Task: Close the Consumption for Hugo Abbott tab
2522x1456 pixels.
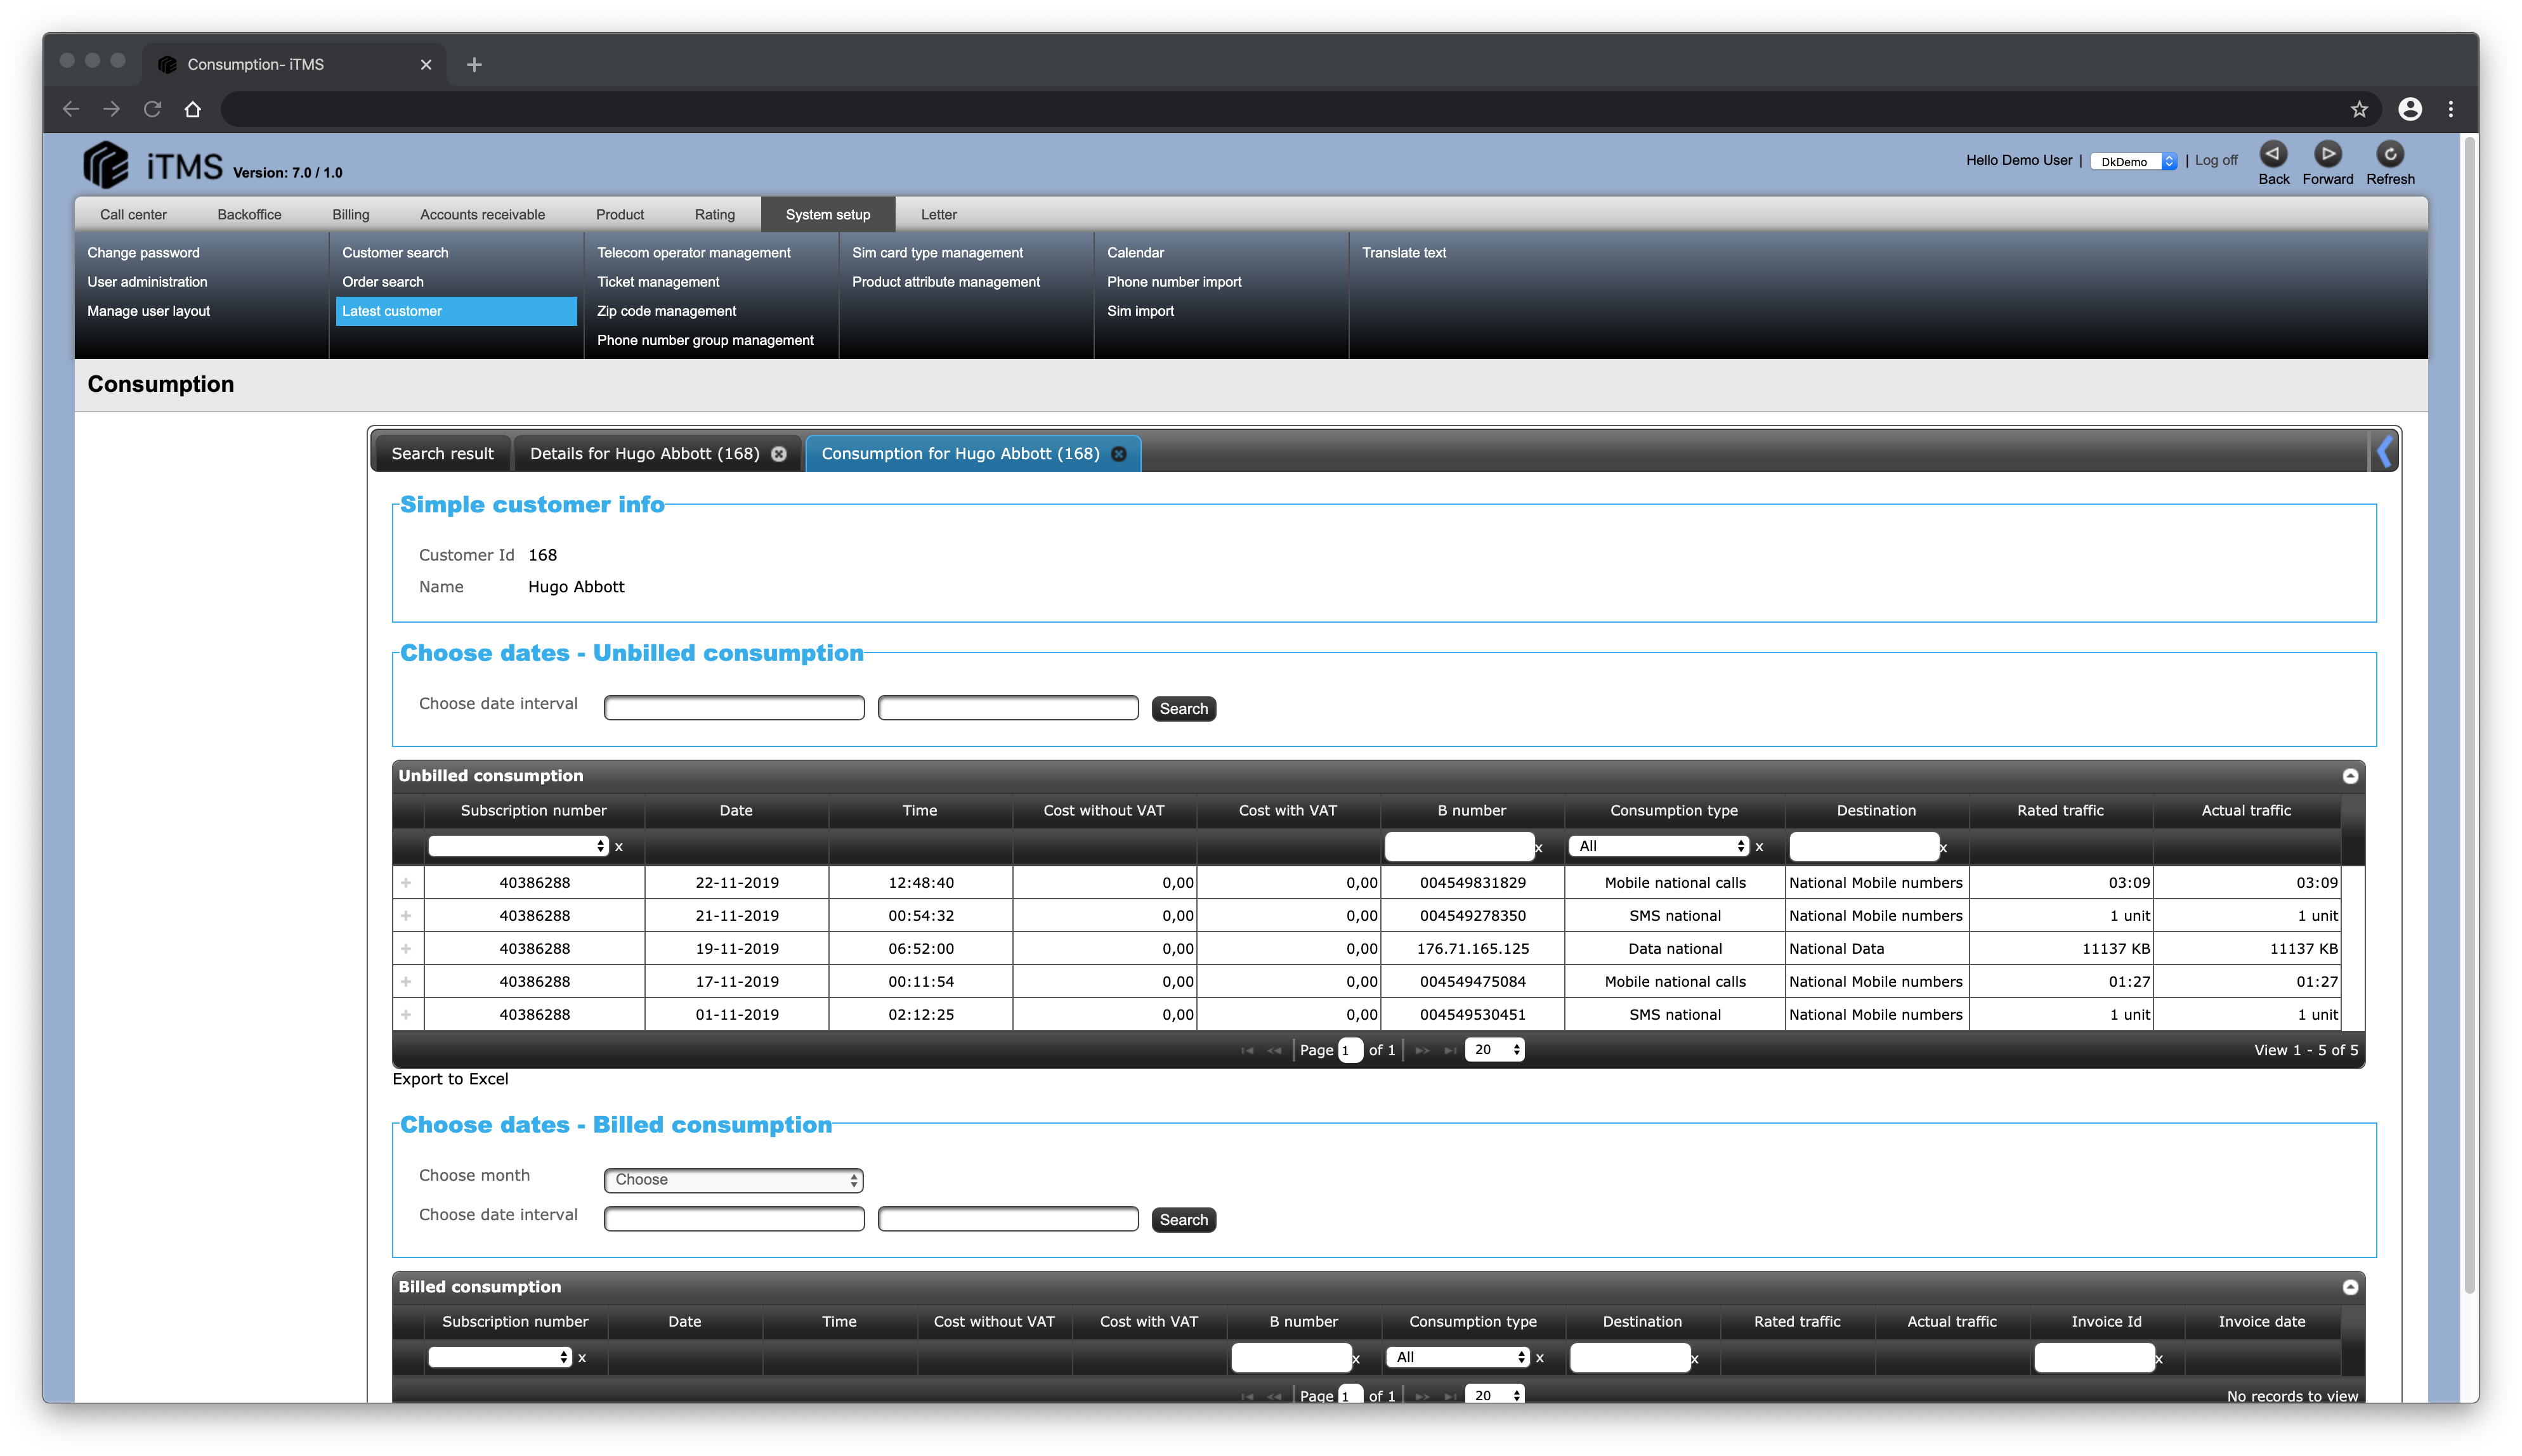Action: (1119, 454)
